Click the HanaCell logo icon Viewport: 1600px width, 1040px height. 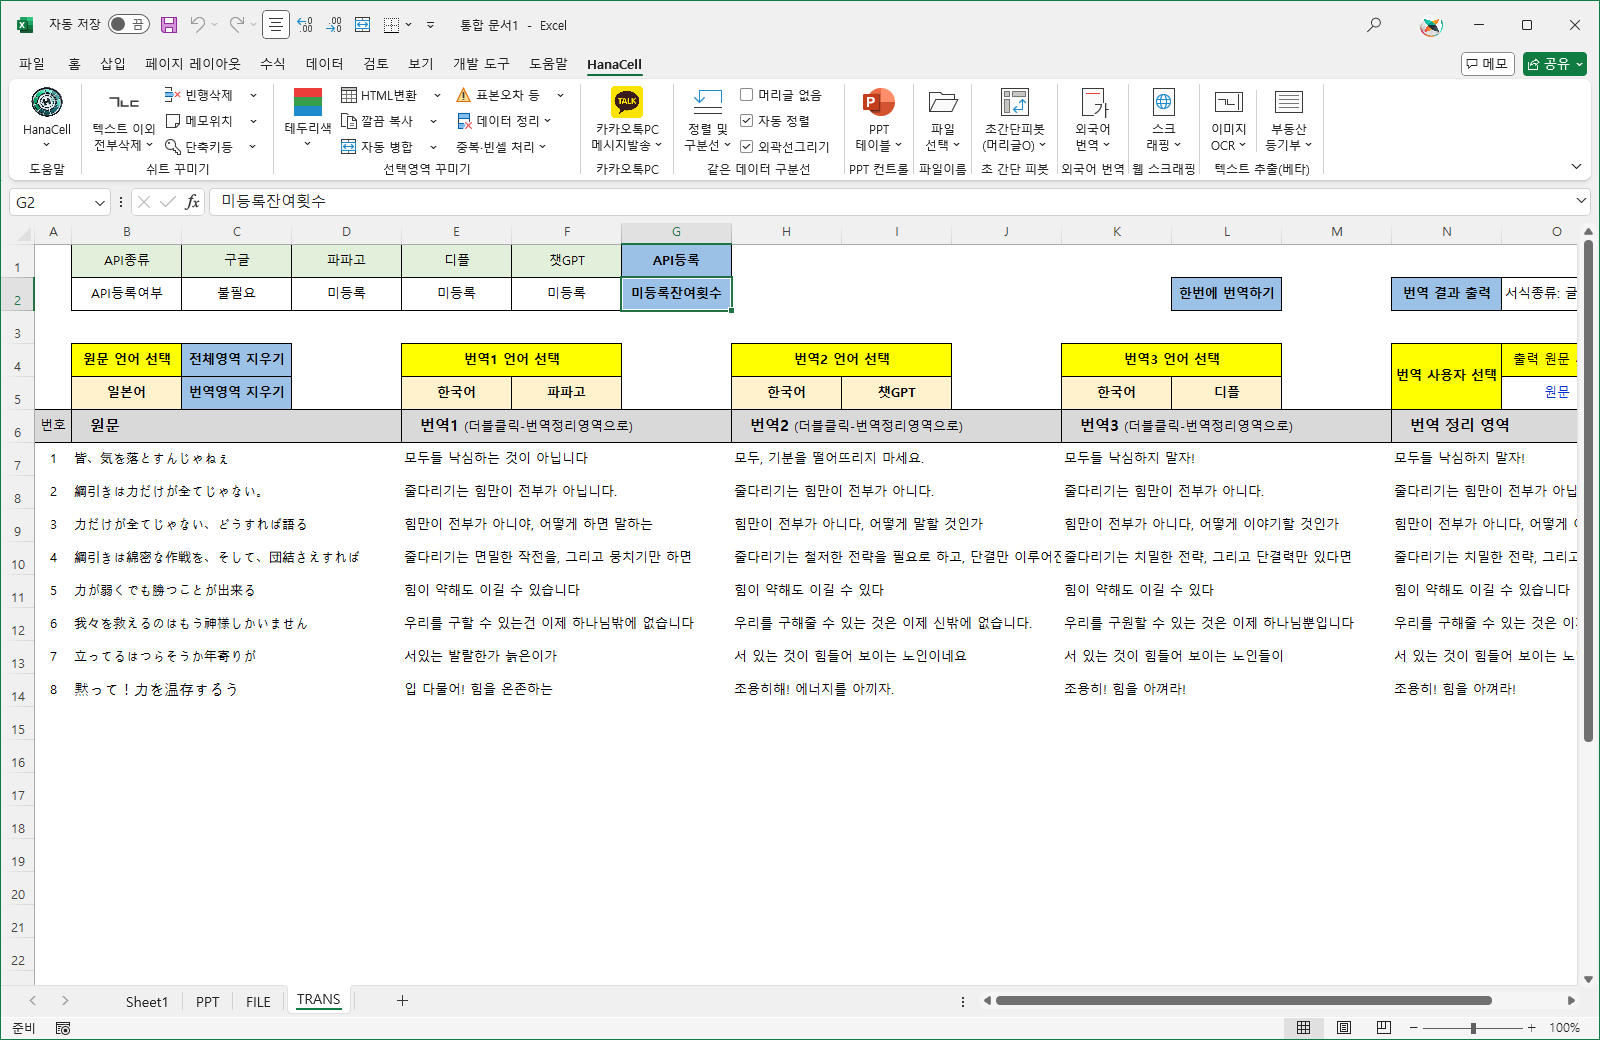tap(47, 102)
